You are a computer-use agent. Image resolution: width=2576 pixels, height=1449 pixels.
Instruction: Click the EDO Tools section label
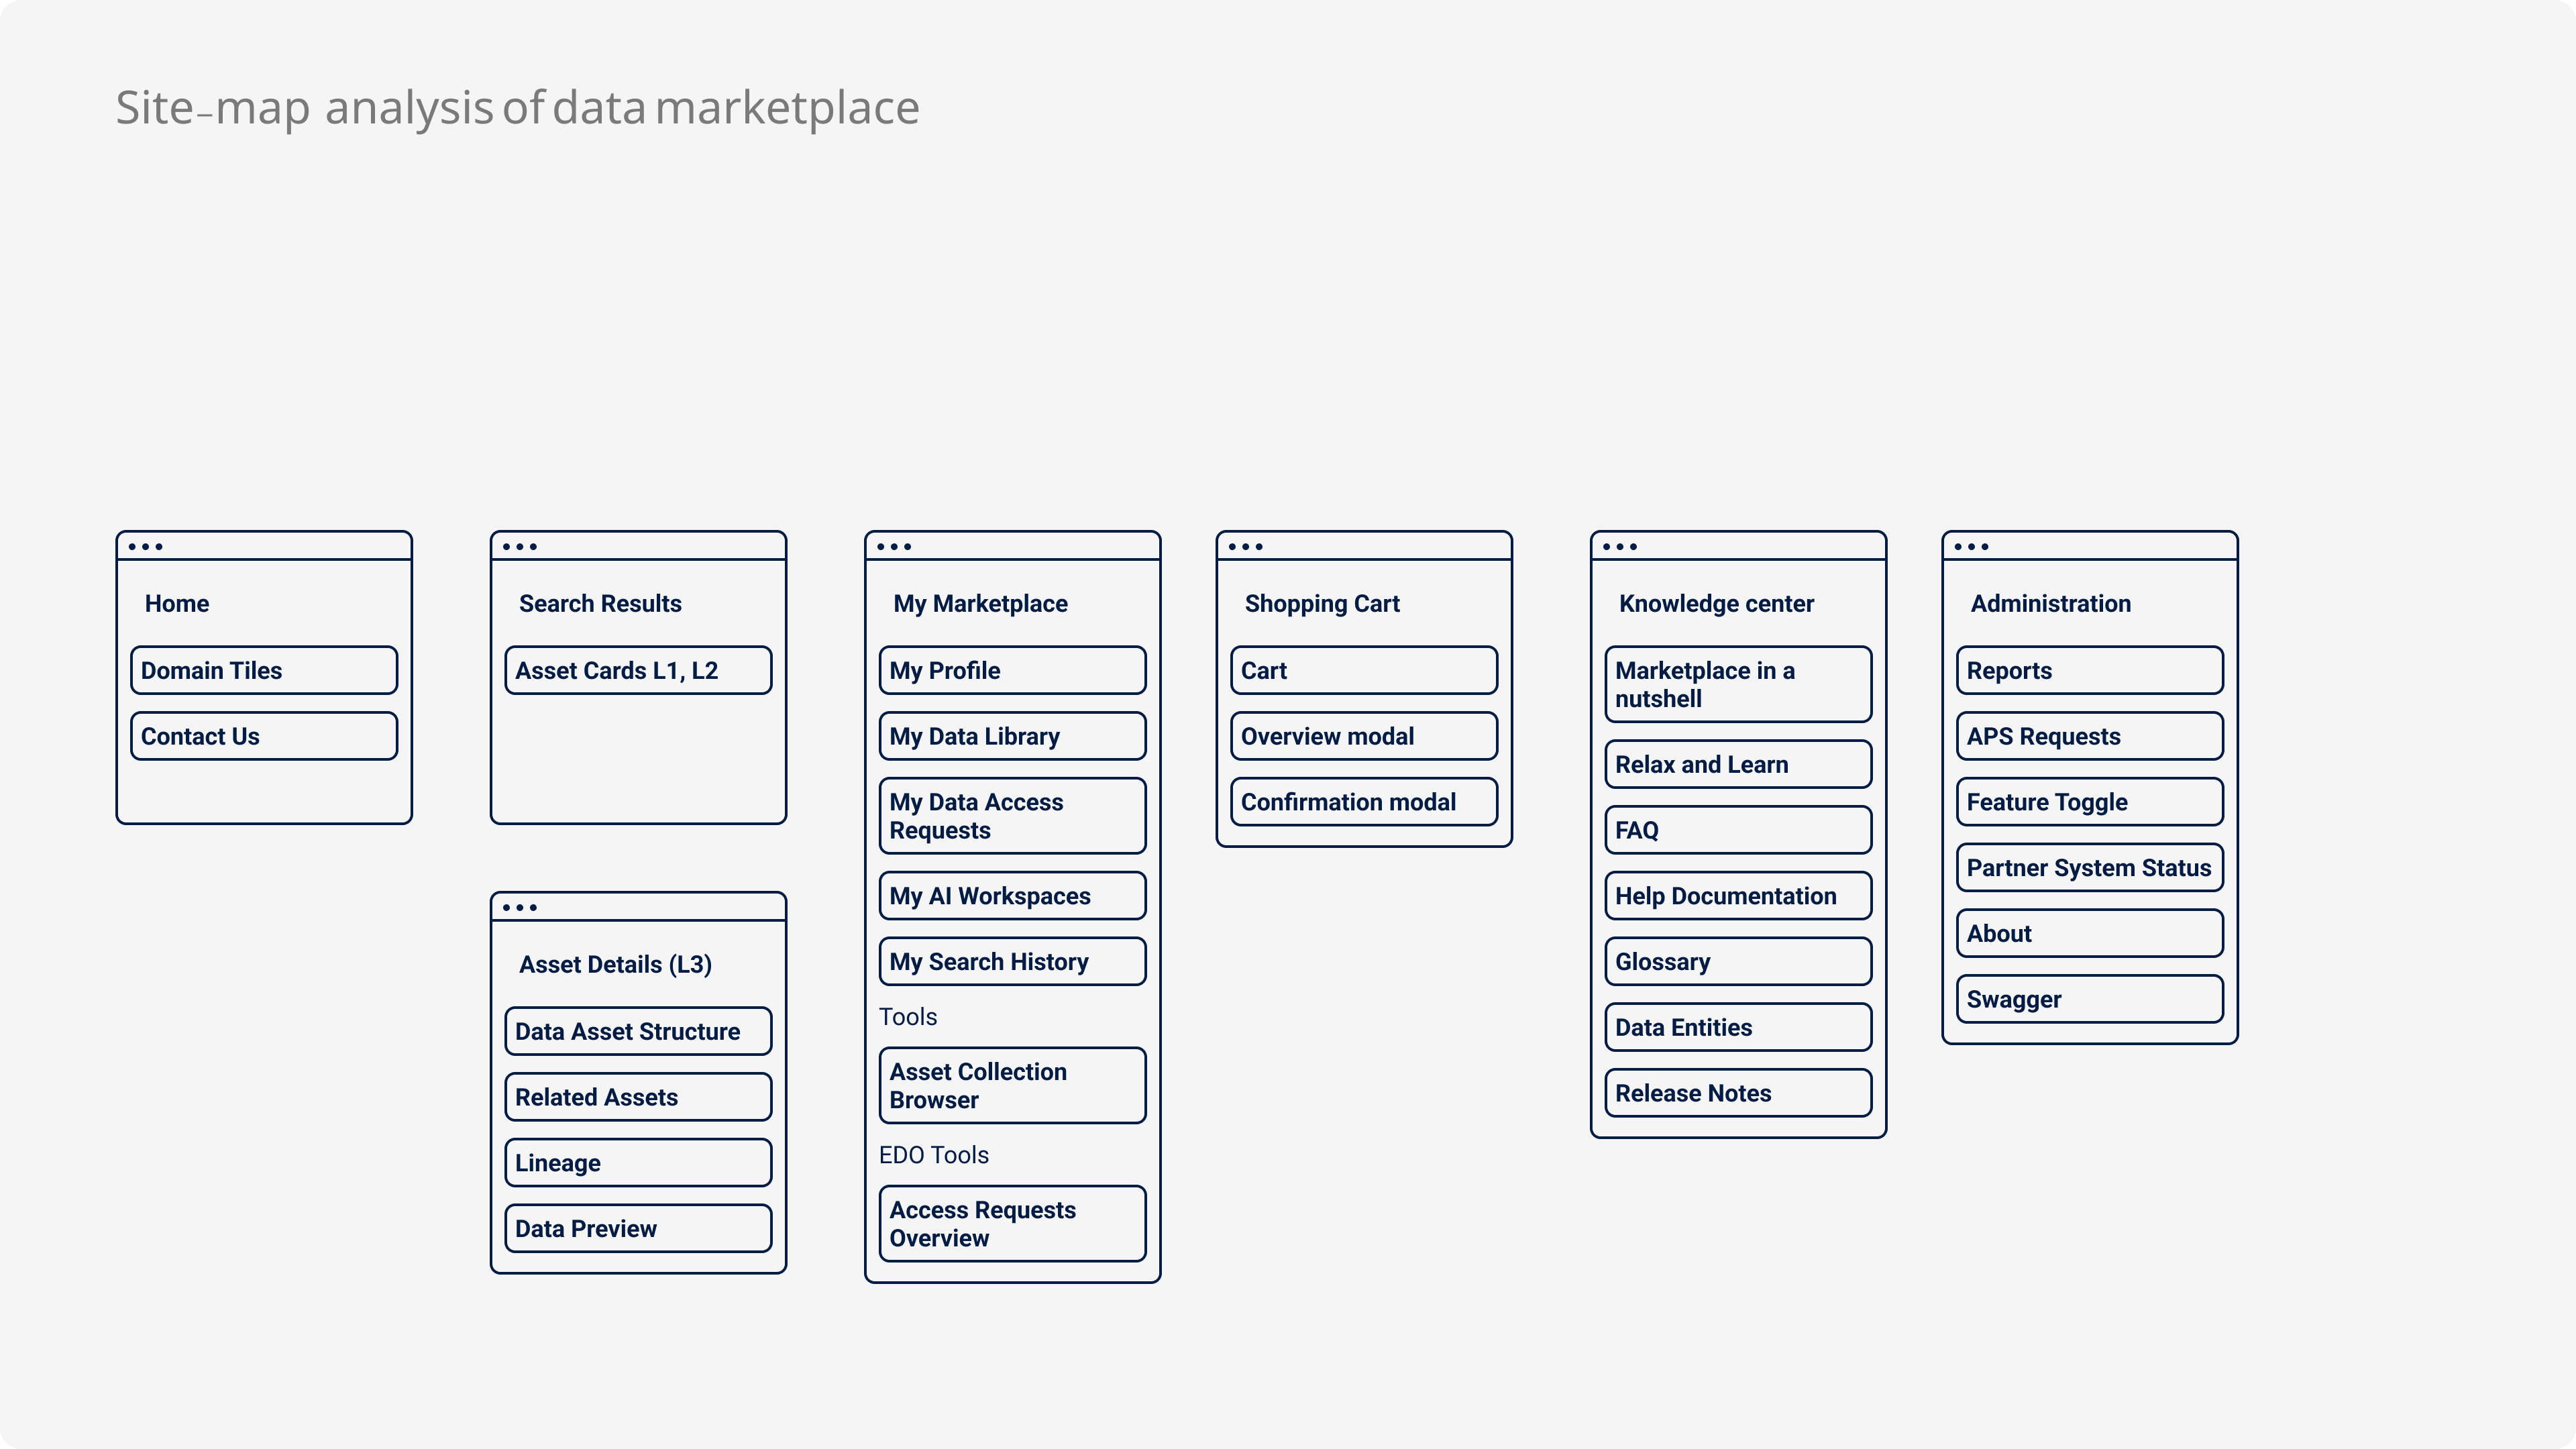(x=934, y=1155)
